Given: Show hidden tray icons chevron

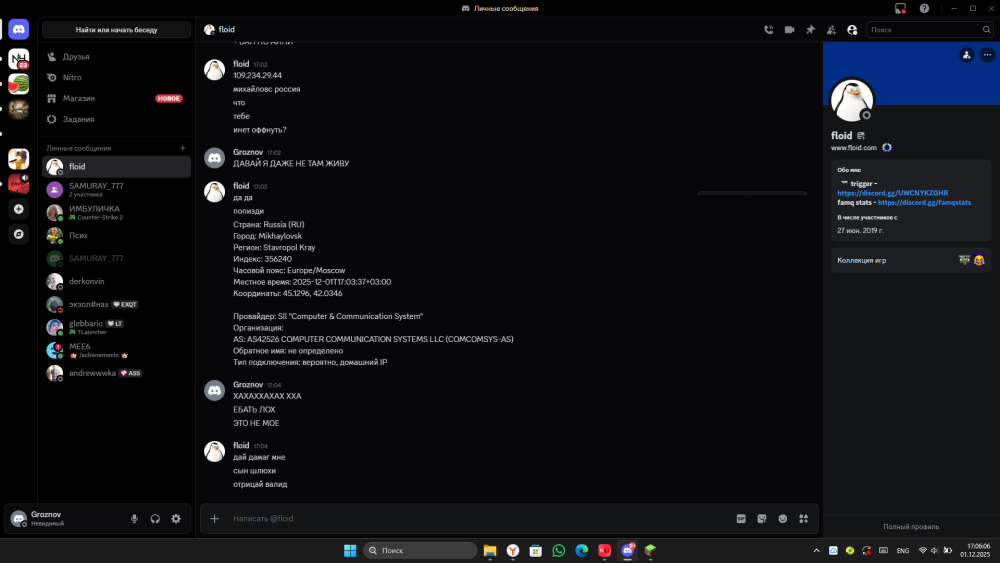Looking at the screenshot, I should pos(816,550).
